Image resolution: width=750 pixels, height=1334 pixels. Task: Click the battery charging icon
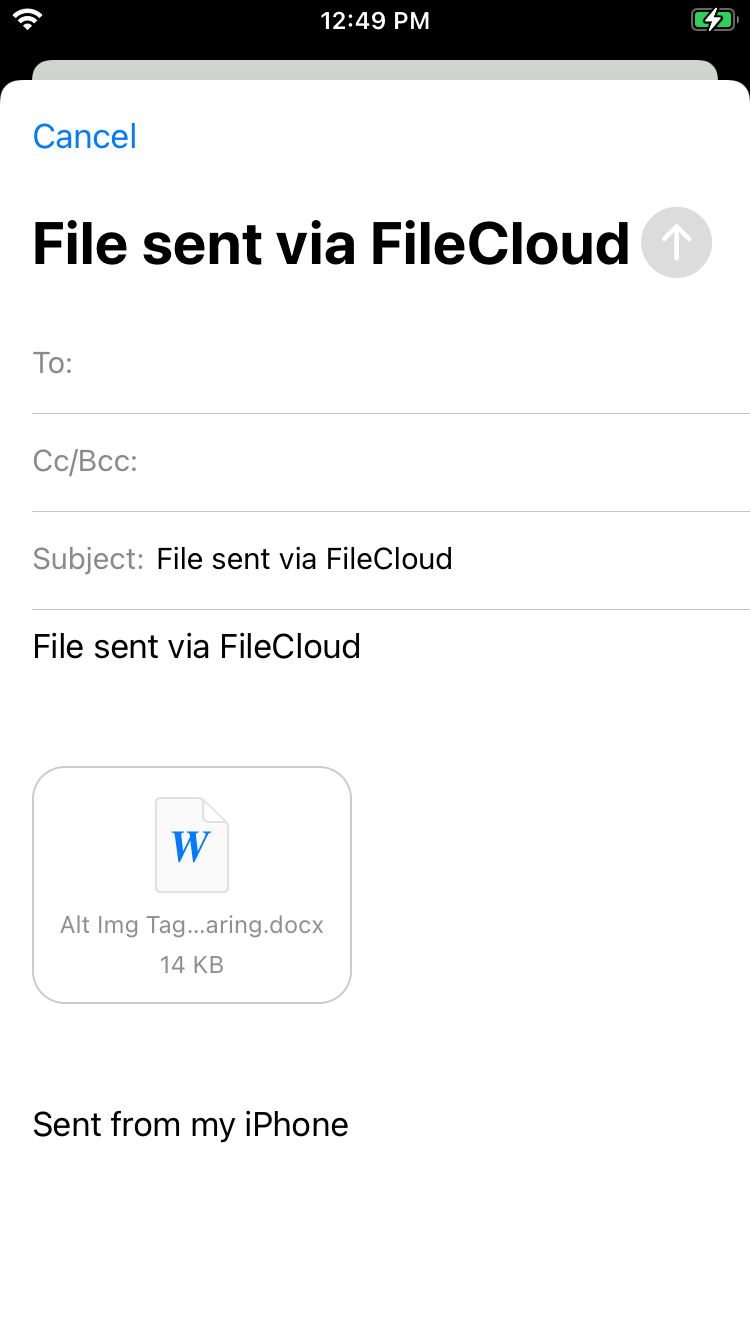[712, 20]
